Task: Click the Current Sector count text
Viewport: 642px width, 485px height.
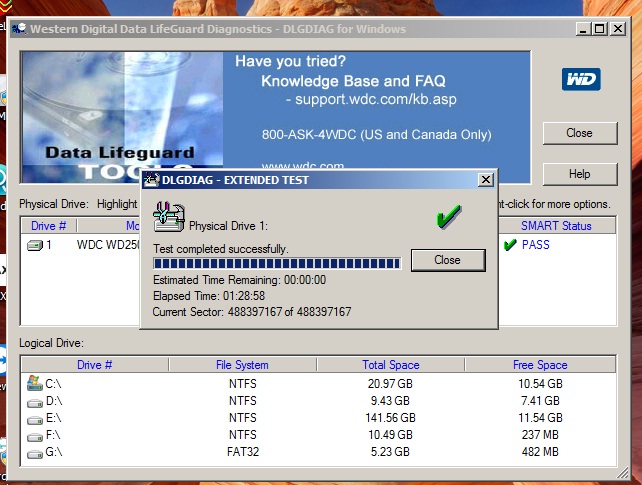Action: 252,312
